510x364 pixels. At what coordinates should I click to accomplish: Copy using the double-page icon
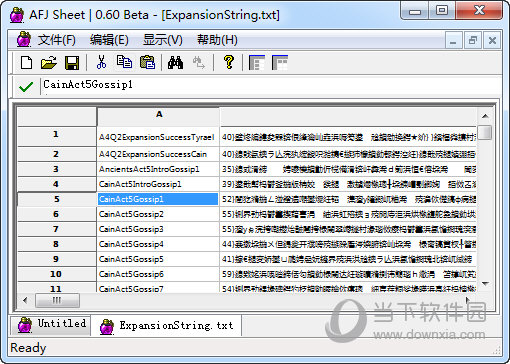[124, 62]
